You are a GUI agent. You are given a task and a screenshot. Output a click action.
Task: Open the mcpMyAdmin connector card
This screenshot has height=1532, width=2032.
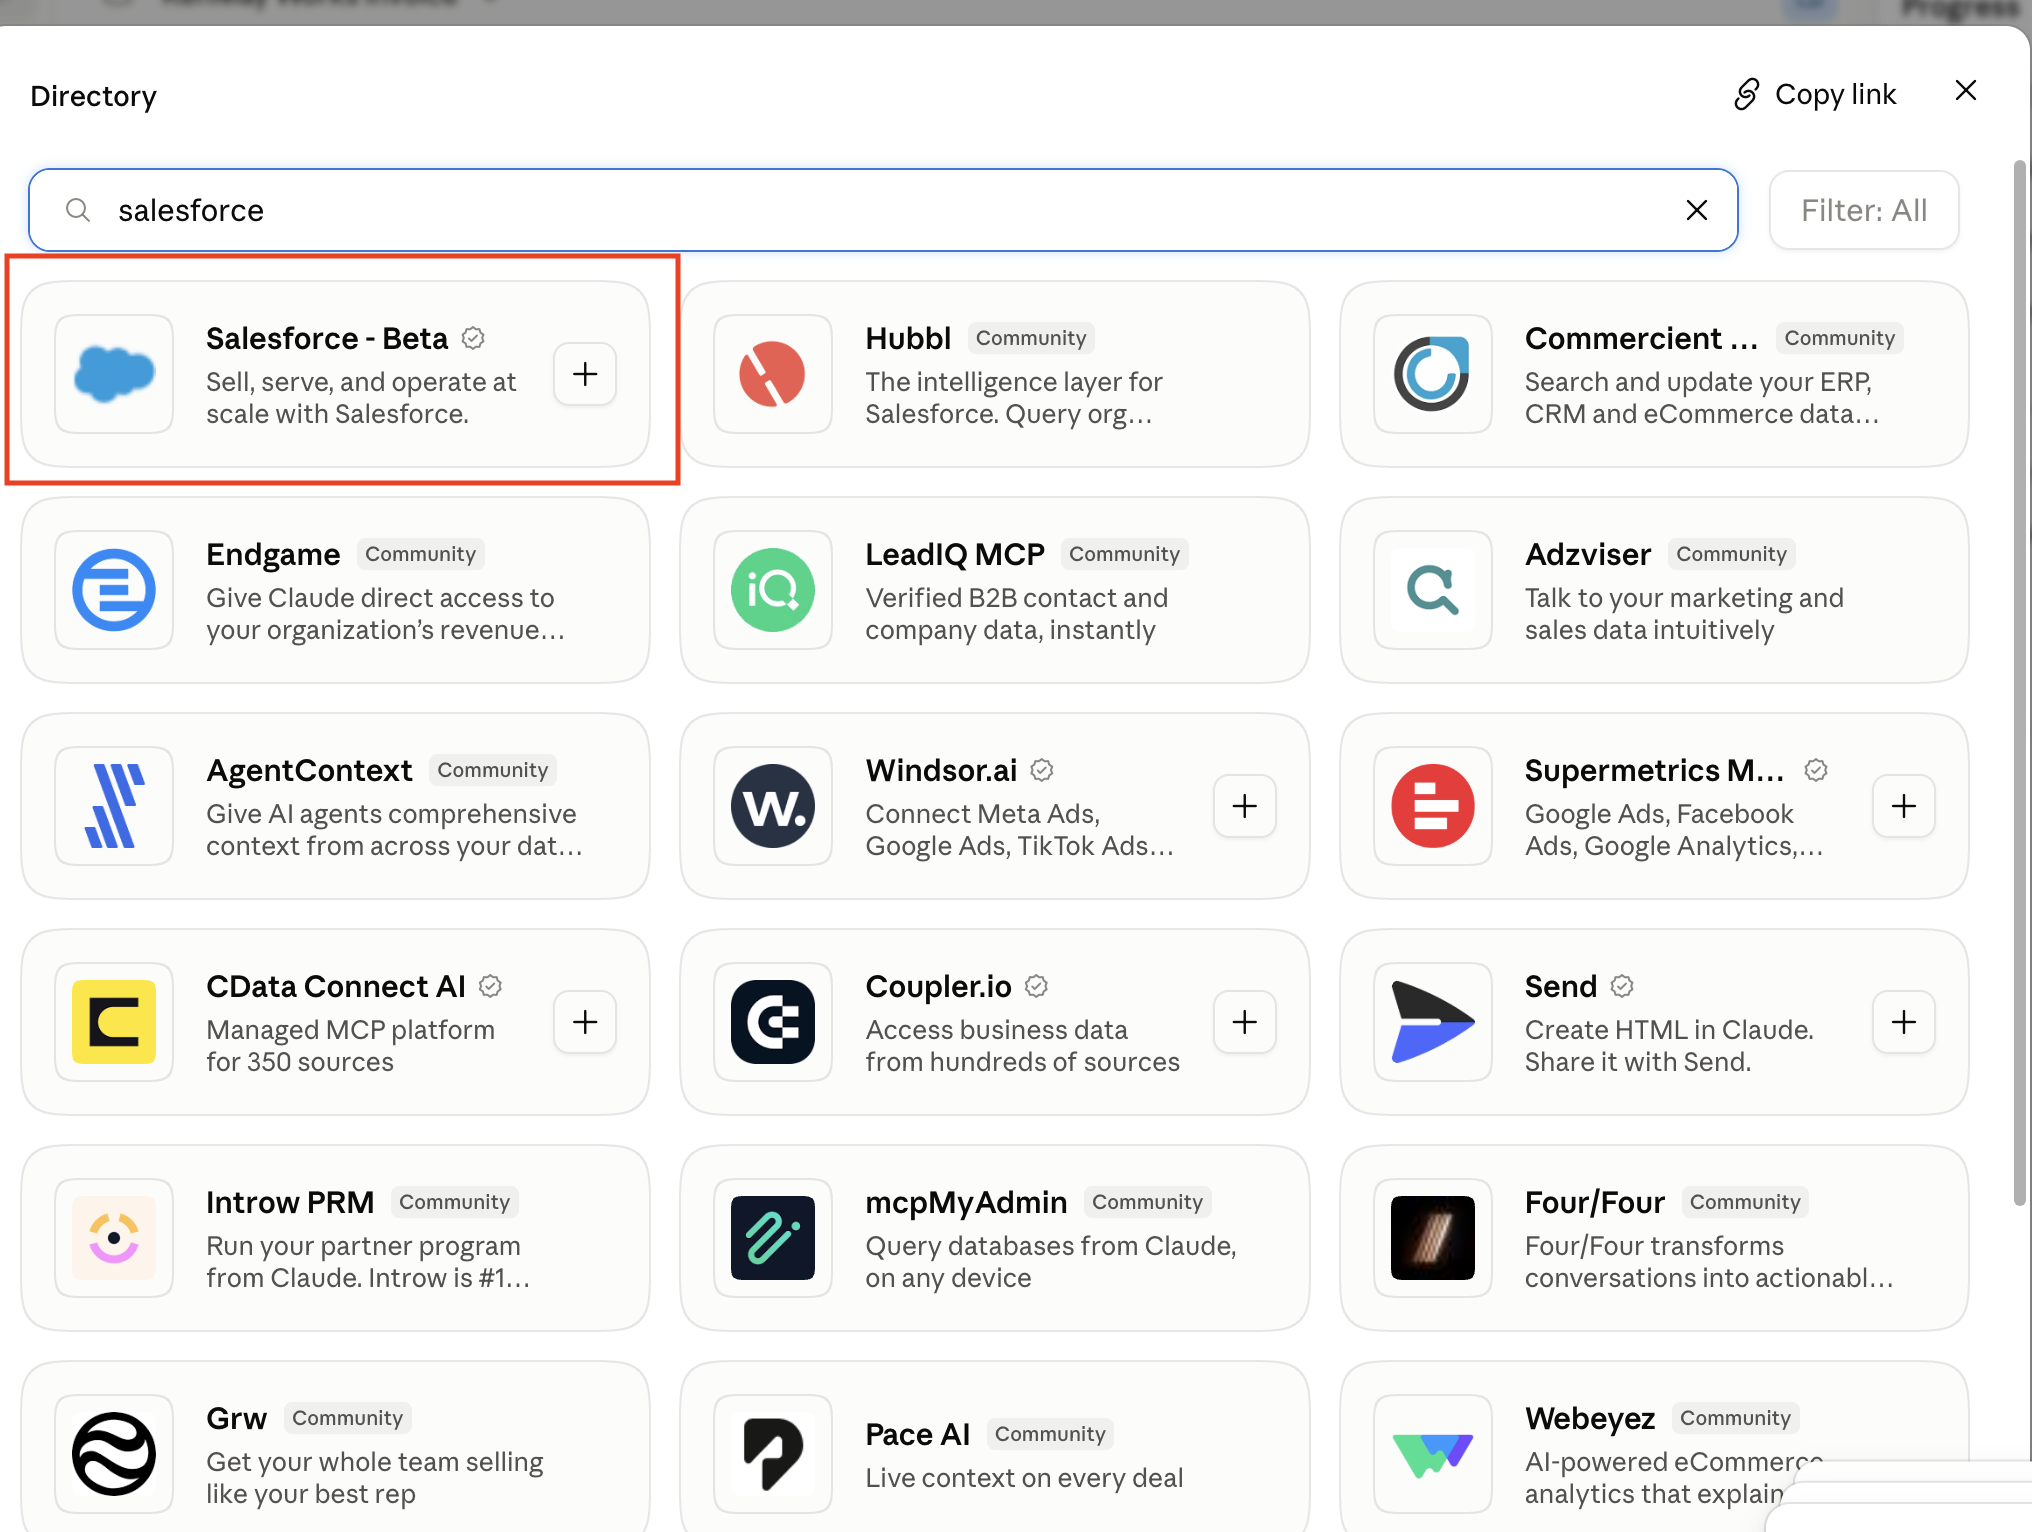point(995,1238)
